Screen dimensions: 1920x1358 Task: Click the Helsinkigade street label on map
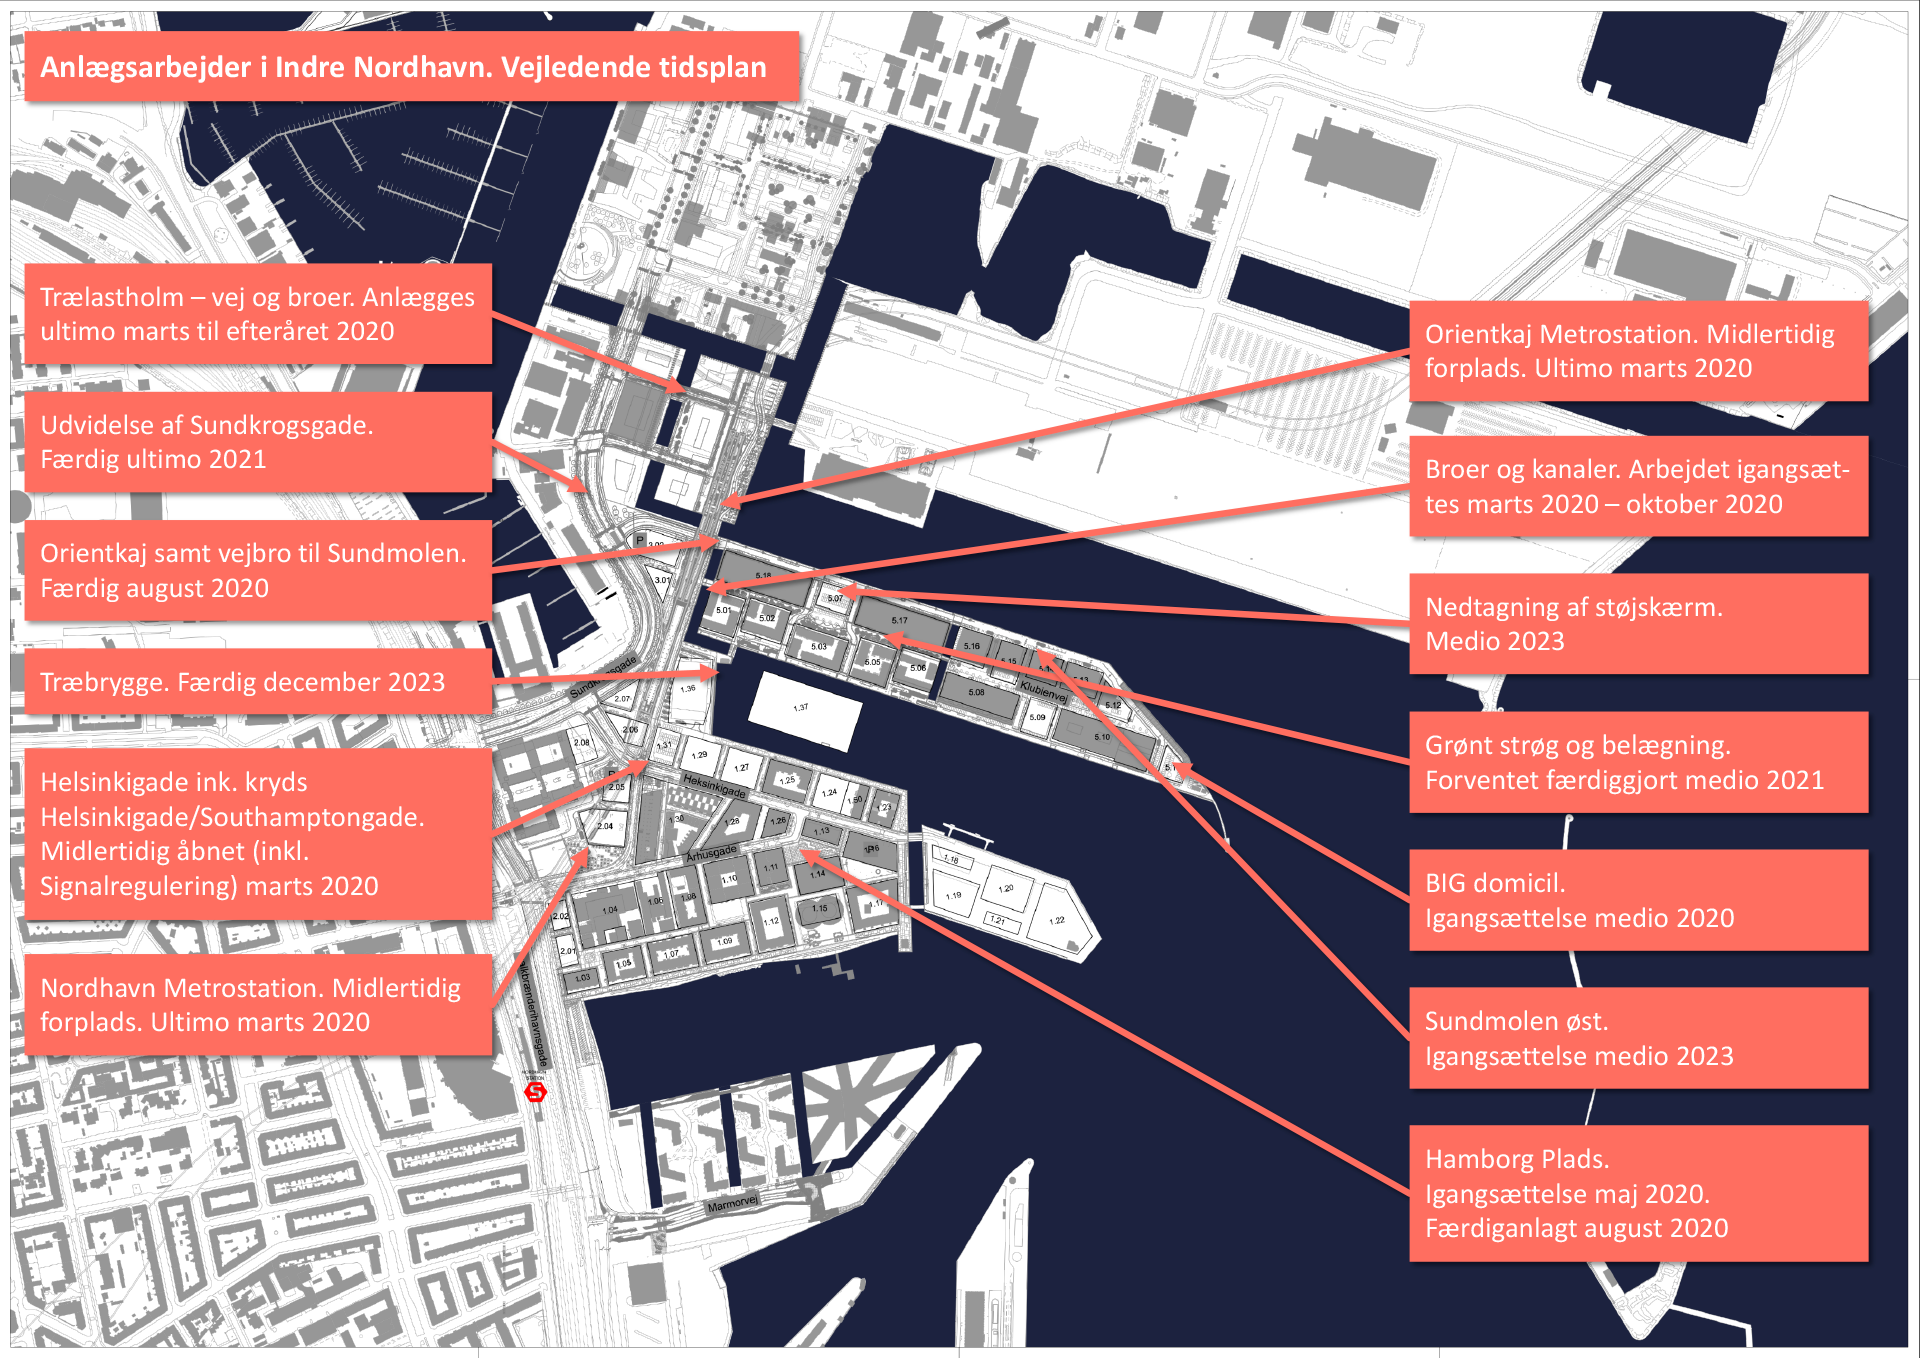714,786
